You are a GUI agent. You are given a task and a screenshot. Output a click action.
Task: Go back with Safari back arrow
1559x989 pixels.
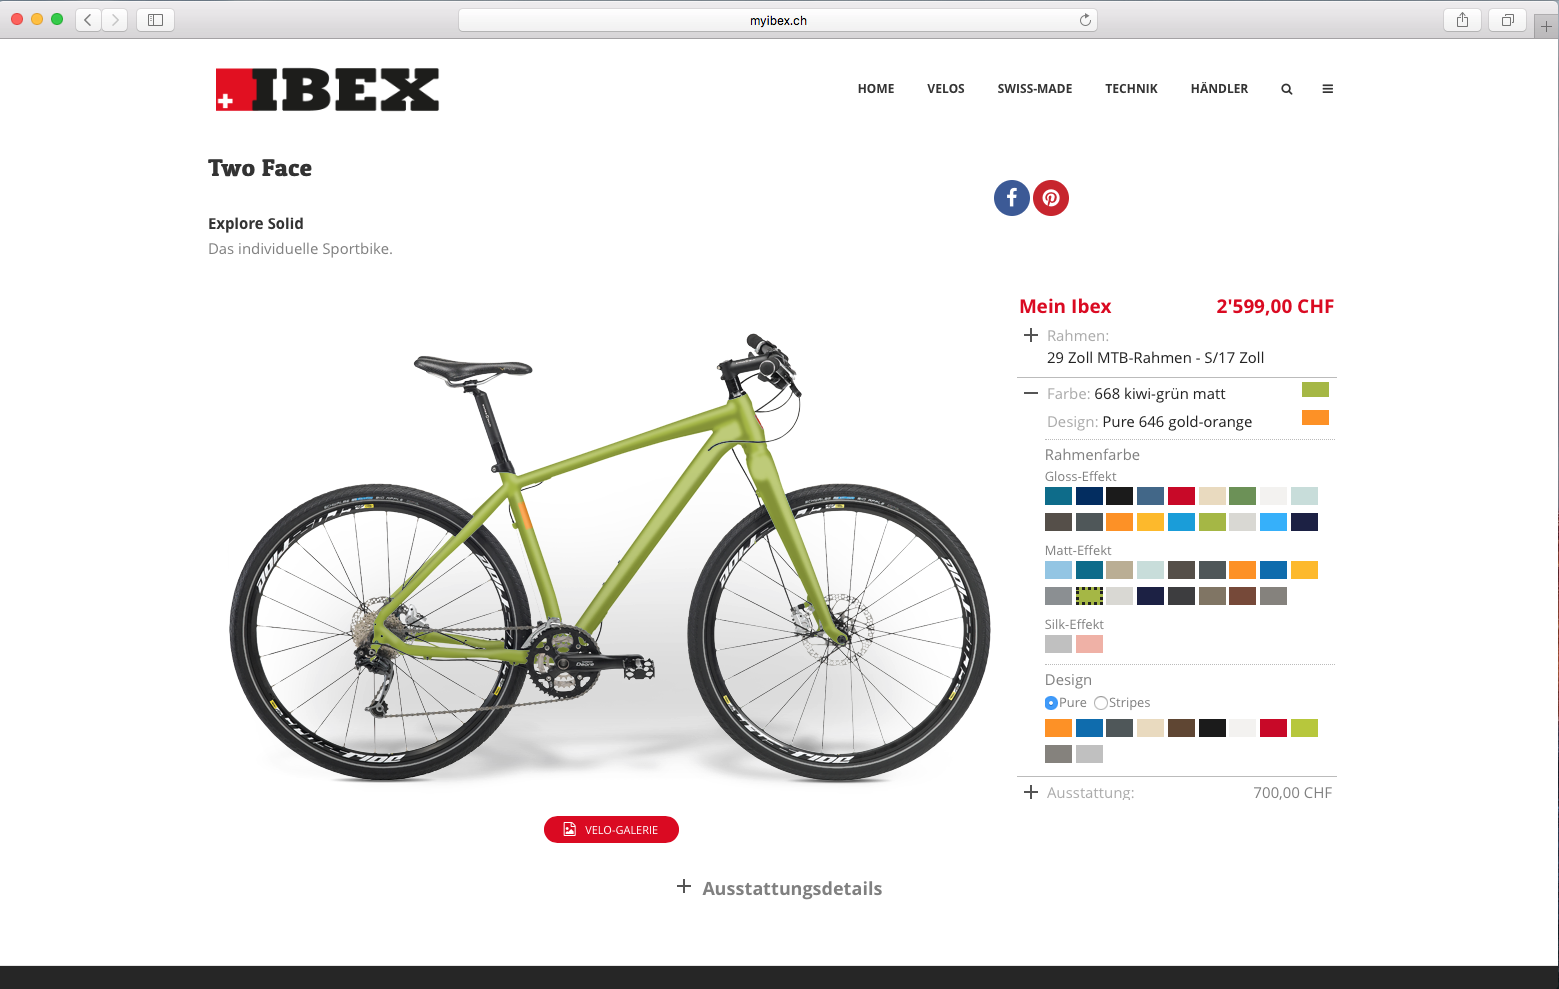(88, 20)
